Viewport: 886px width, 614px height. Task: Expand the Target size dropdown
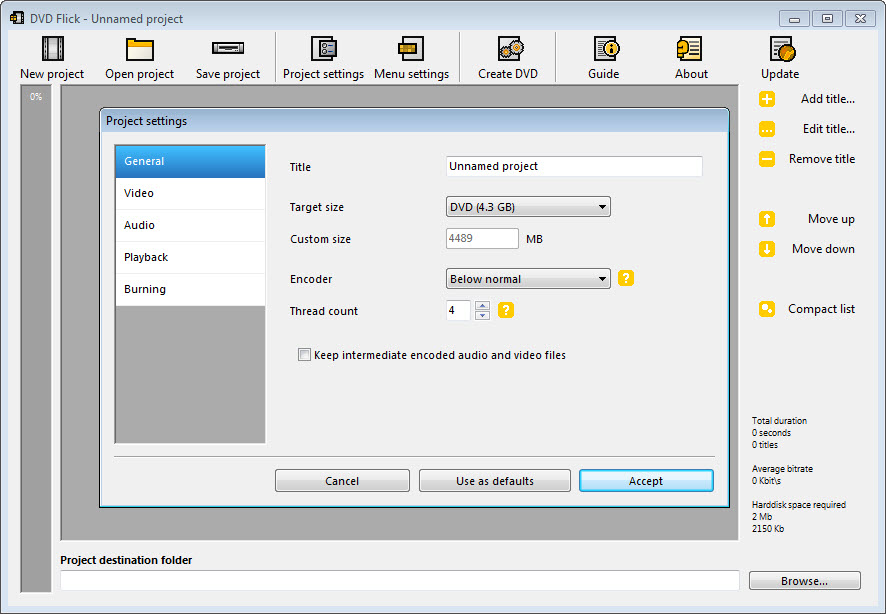528,207
